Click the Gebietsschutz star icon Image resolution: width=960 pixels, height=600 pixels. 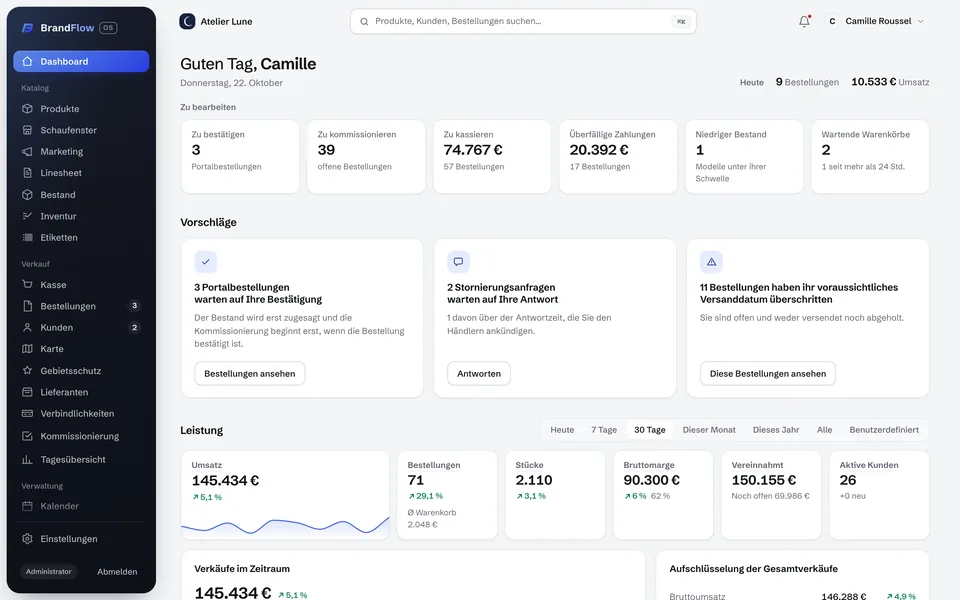27,370
